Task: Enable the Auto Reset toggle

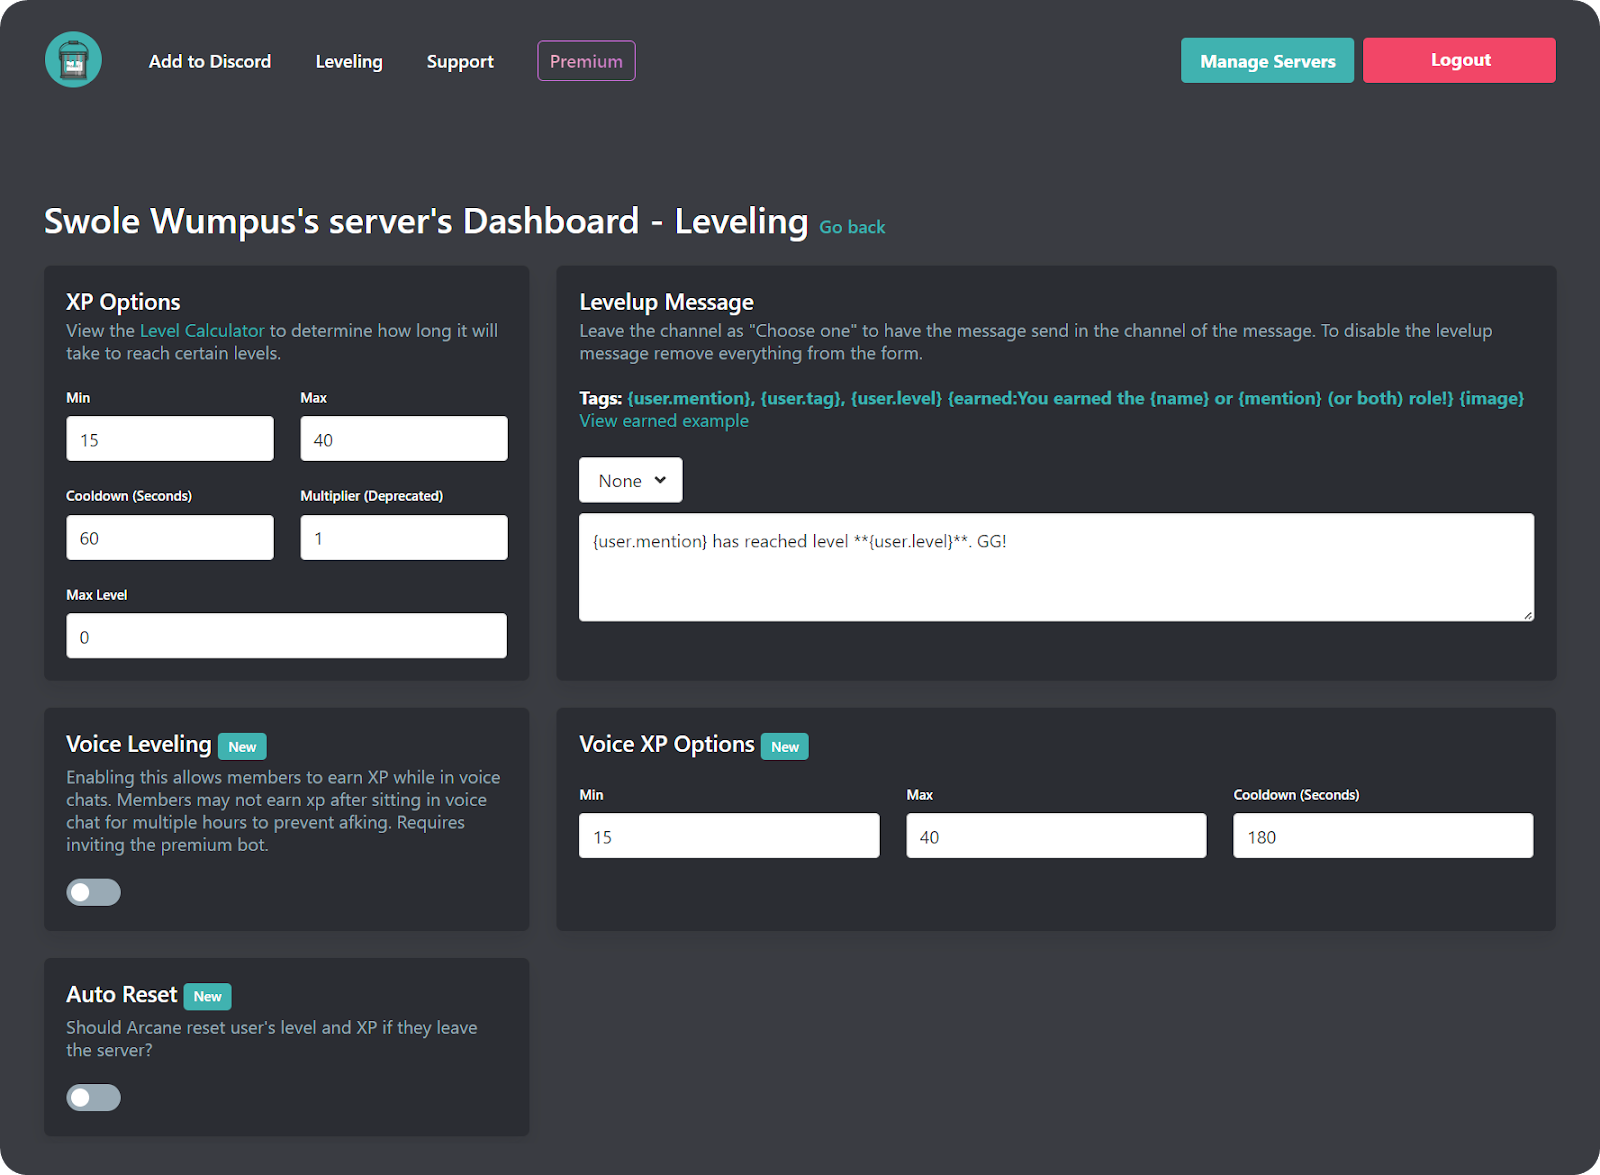Action: [93, 1097]
